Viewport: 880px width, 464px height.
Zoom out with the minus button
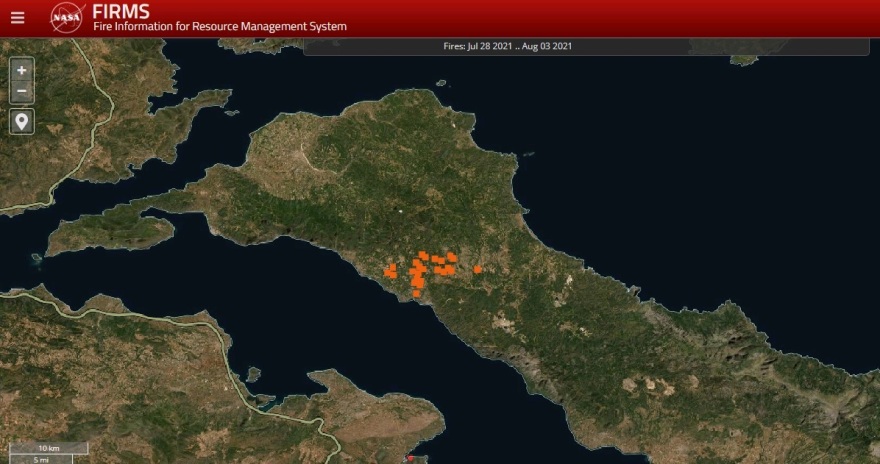[x=22, y=92]
